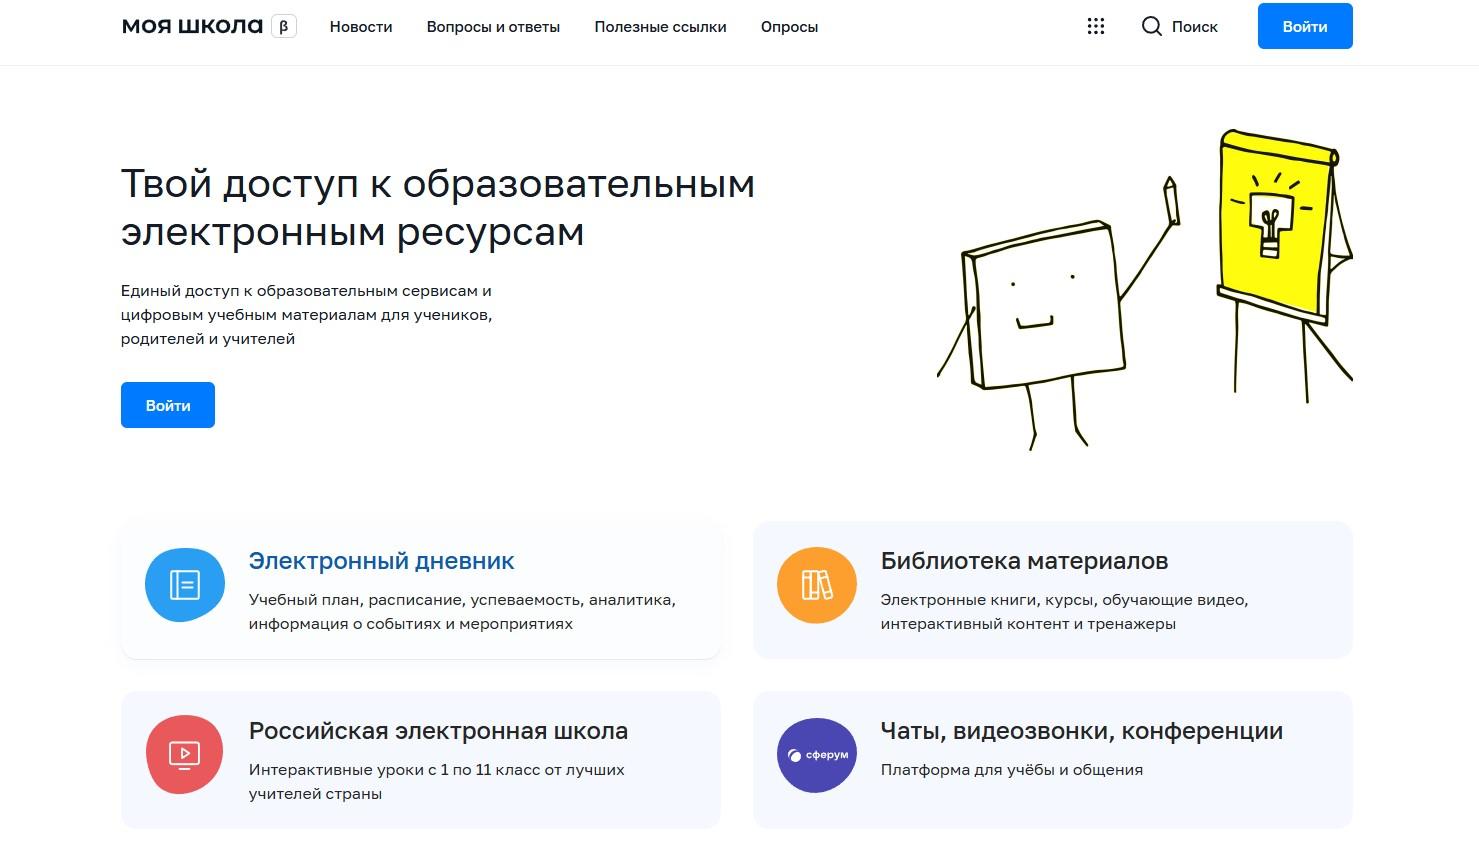Open Чаты, видеозвонки, конференции title
Screen dimensions: 1479x852
click(x=1081, y=731)
